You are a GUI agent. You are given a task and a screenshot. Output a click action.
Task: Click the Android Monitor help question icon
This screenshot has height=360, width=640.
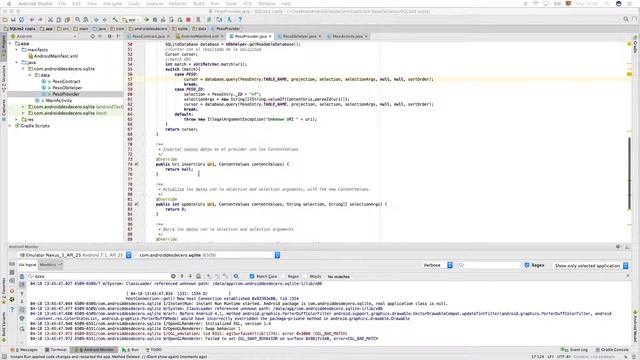pyautogui.click(x=12, y=309)
